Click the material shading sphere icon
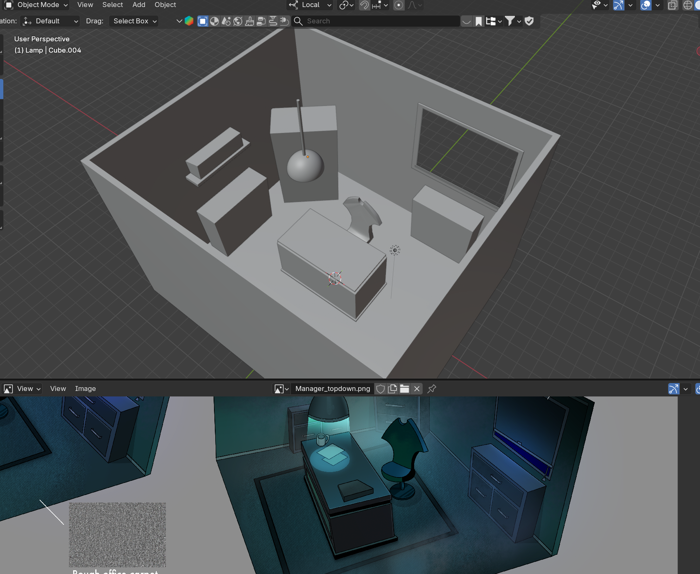Viewport: 700px width, 574px height. pos(214,21)
